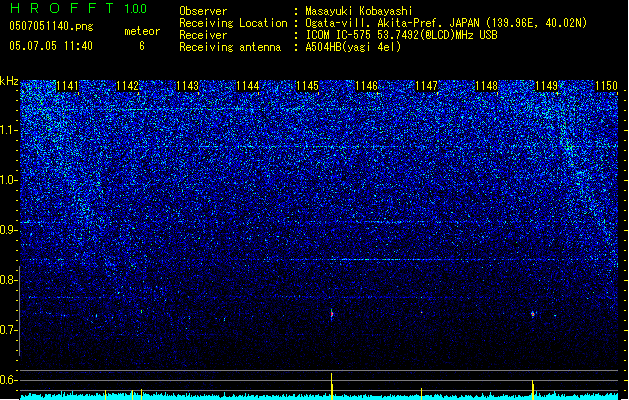This screenshot has width=629, height=400.
Task: Click the Receiver field label
Action: (x=203, y=35)
